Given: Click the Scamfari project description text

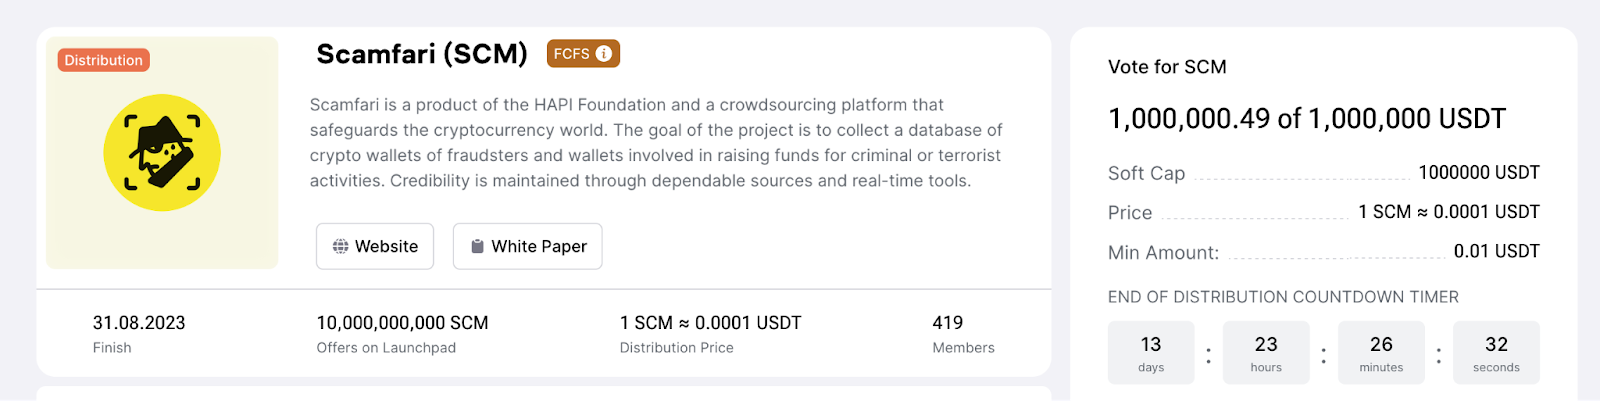Looking at the screenshot, I should [x=655, y=143].
